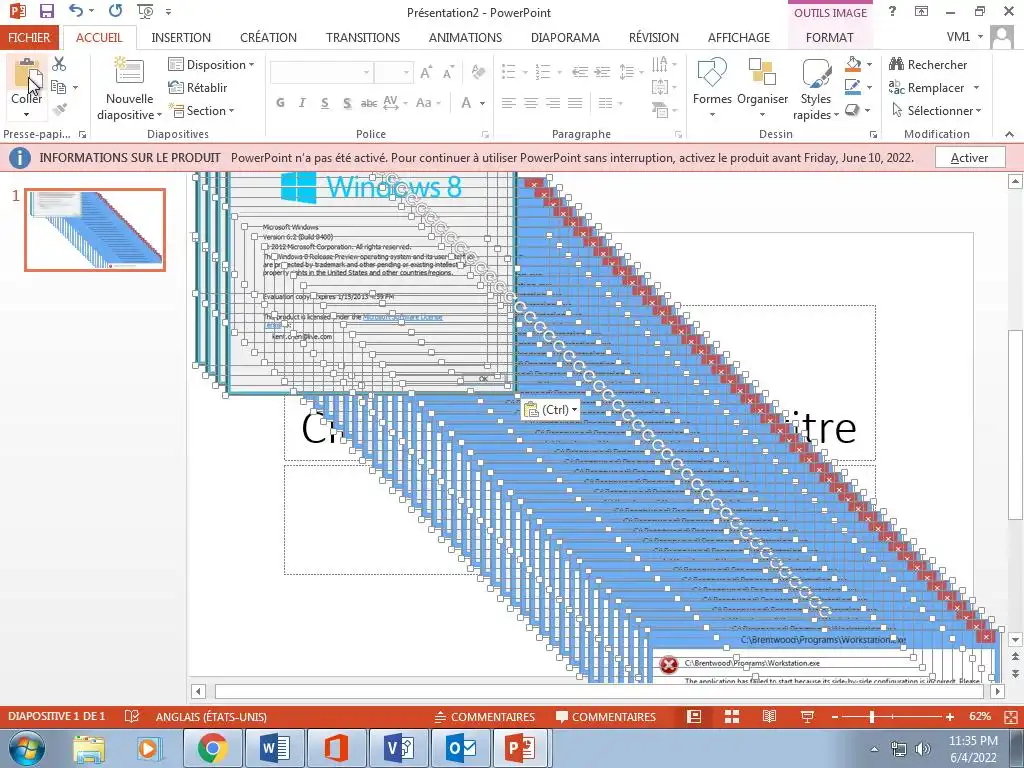Expand the Remplacer dropdown arrow

tap(976, 88)
